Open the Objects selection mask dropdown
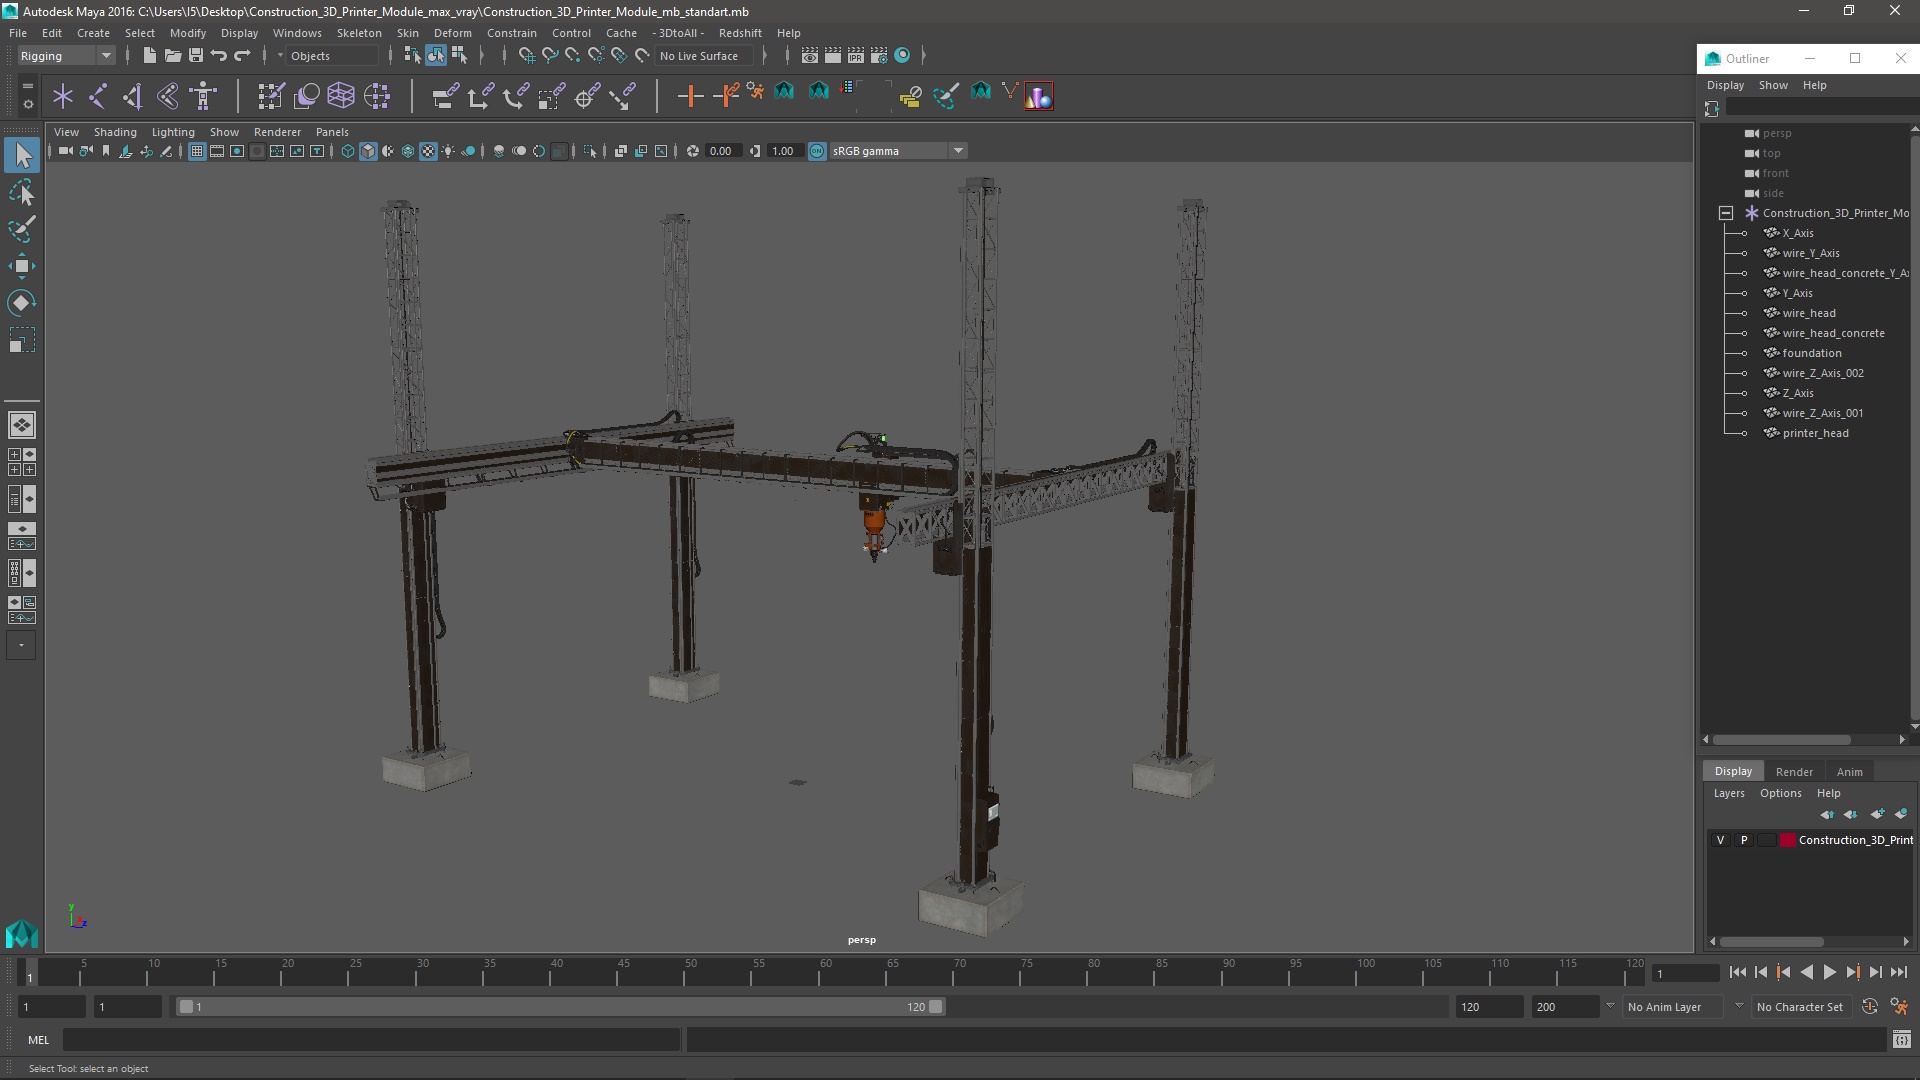 pos(331,56)
